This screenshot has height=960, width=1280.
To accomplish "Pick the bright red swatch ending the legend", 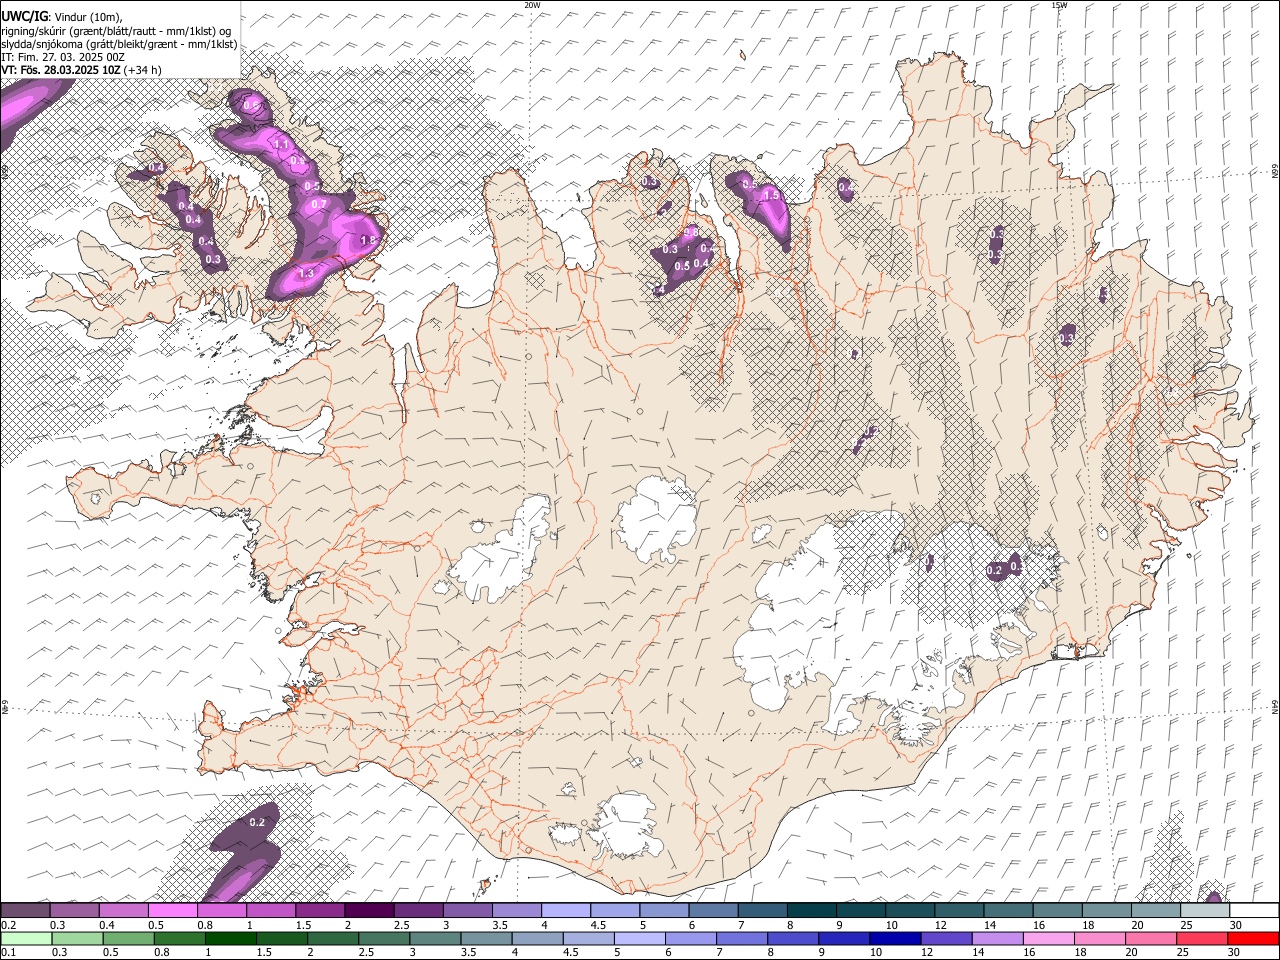I will [1254, 938].
